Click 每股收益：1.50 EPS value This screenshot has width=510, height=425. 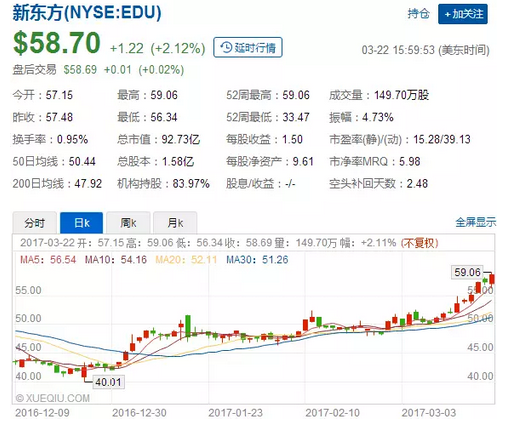264,139
